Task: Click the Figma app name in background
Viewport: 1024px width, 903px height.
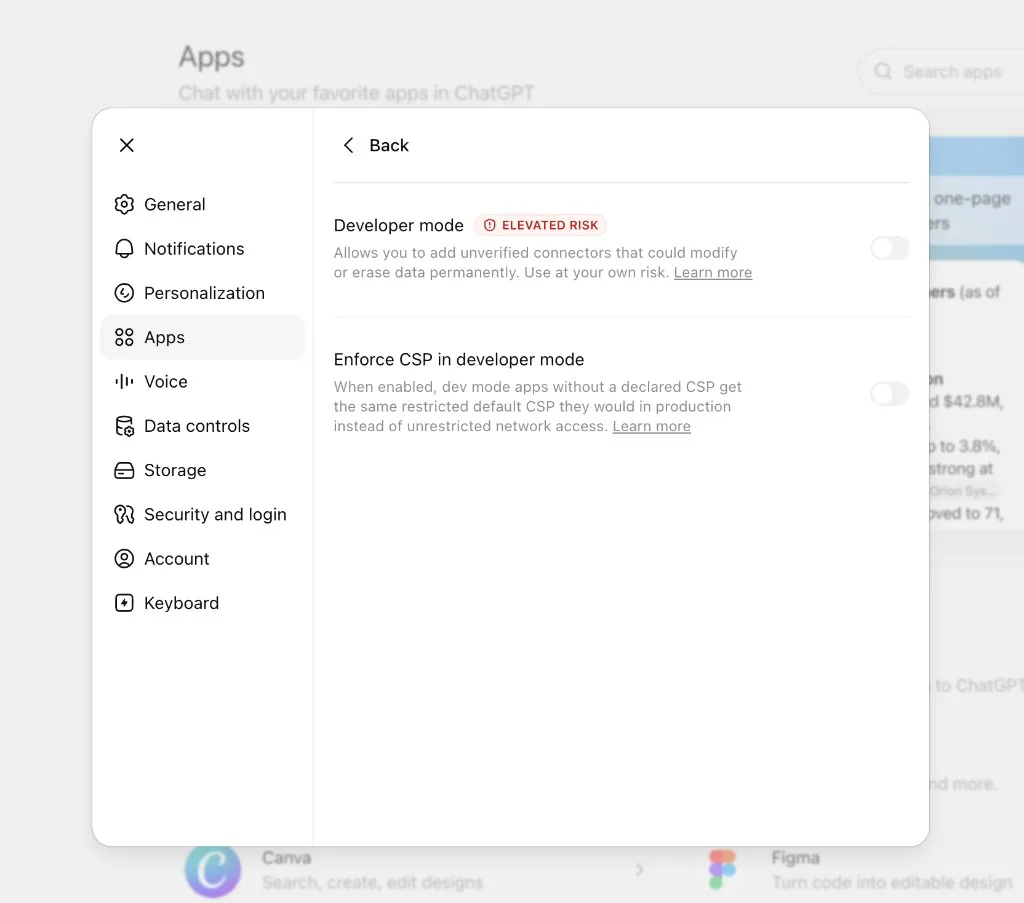Action: coord(795,857)
